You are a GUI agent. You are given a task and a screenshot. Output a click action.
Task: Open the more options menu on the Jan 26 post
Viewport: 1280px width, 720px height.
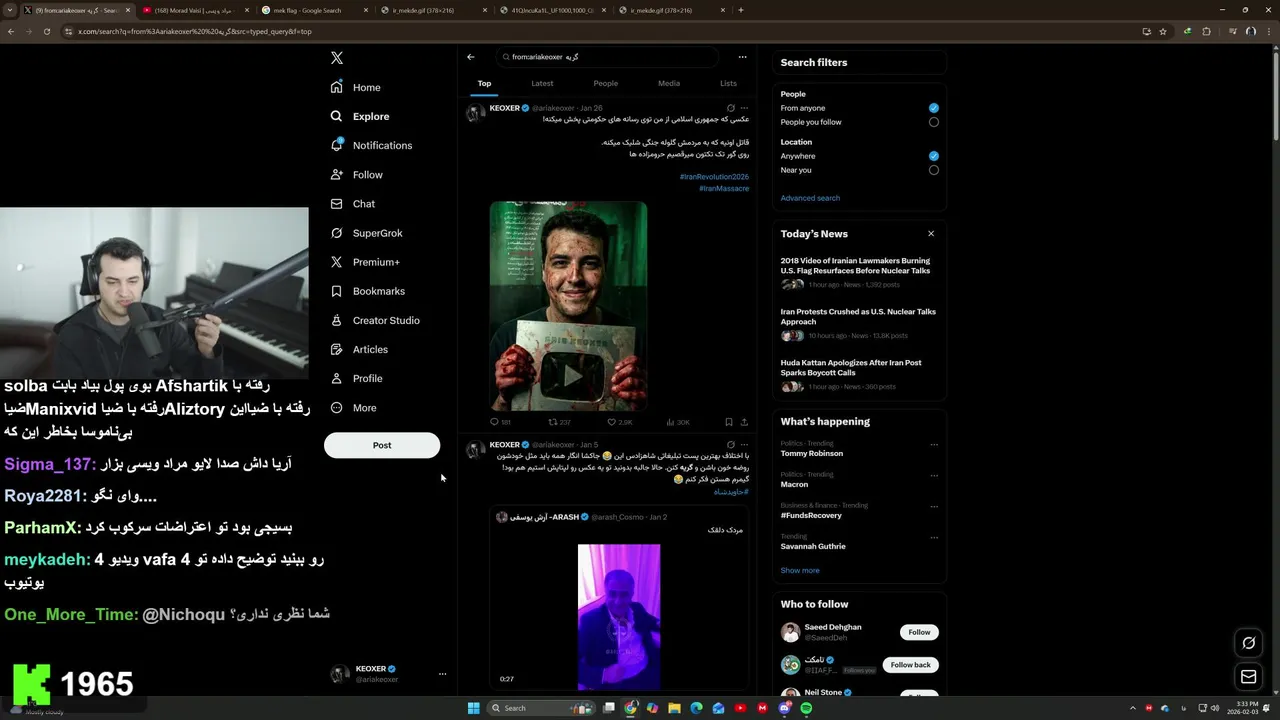click(x=744, y=108)
